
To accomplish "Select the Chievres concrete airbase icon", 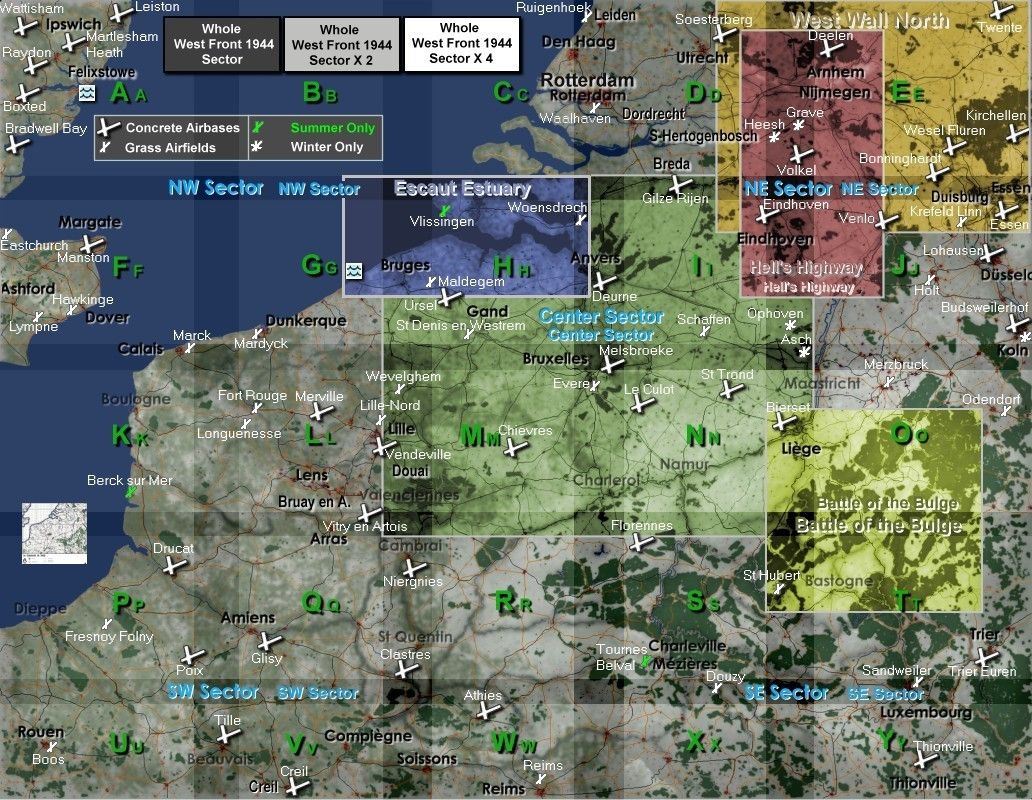I will click(x=515, y=449).
